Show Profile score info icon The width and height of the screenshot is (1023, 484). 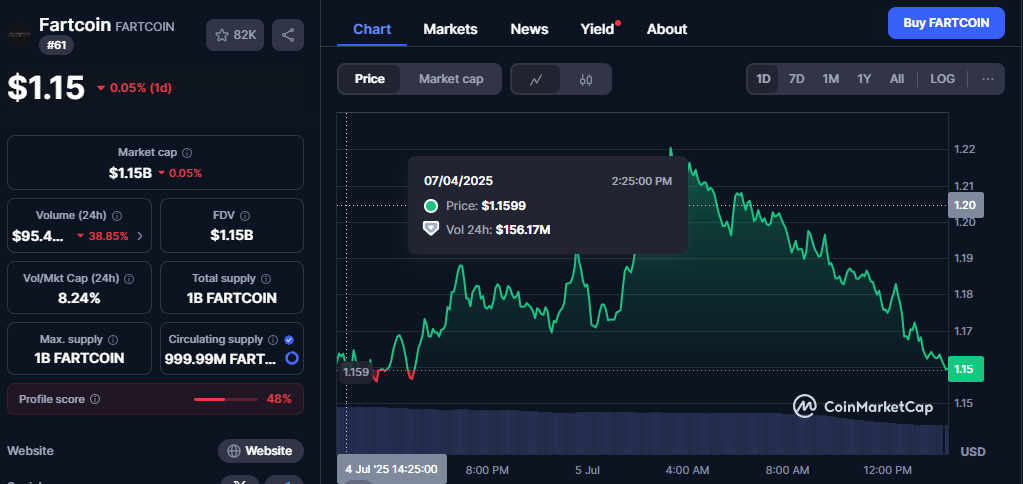pyautogui.click(x=95, y=399)
